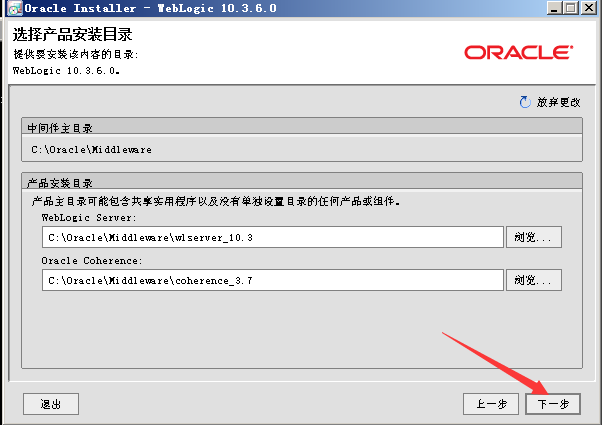
Task: Click the Oracle Installer title bar icon
Action: [15, 8]
